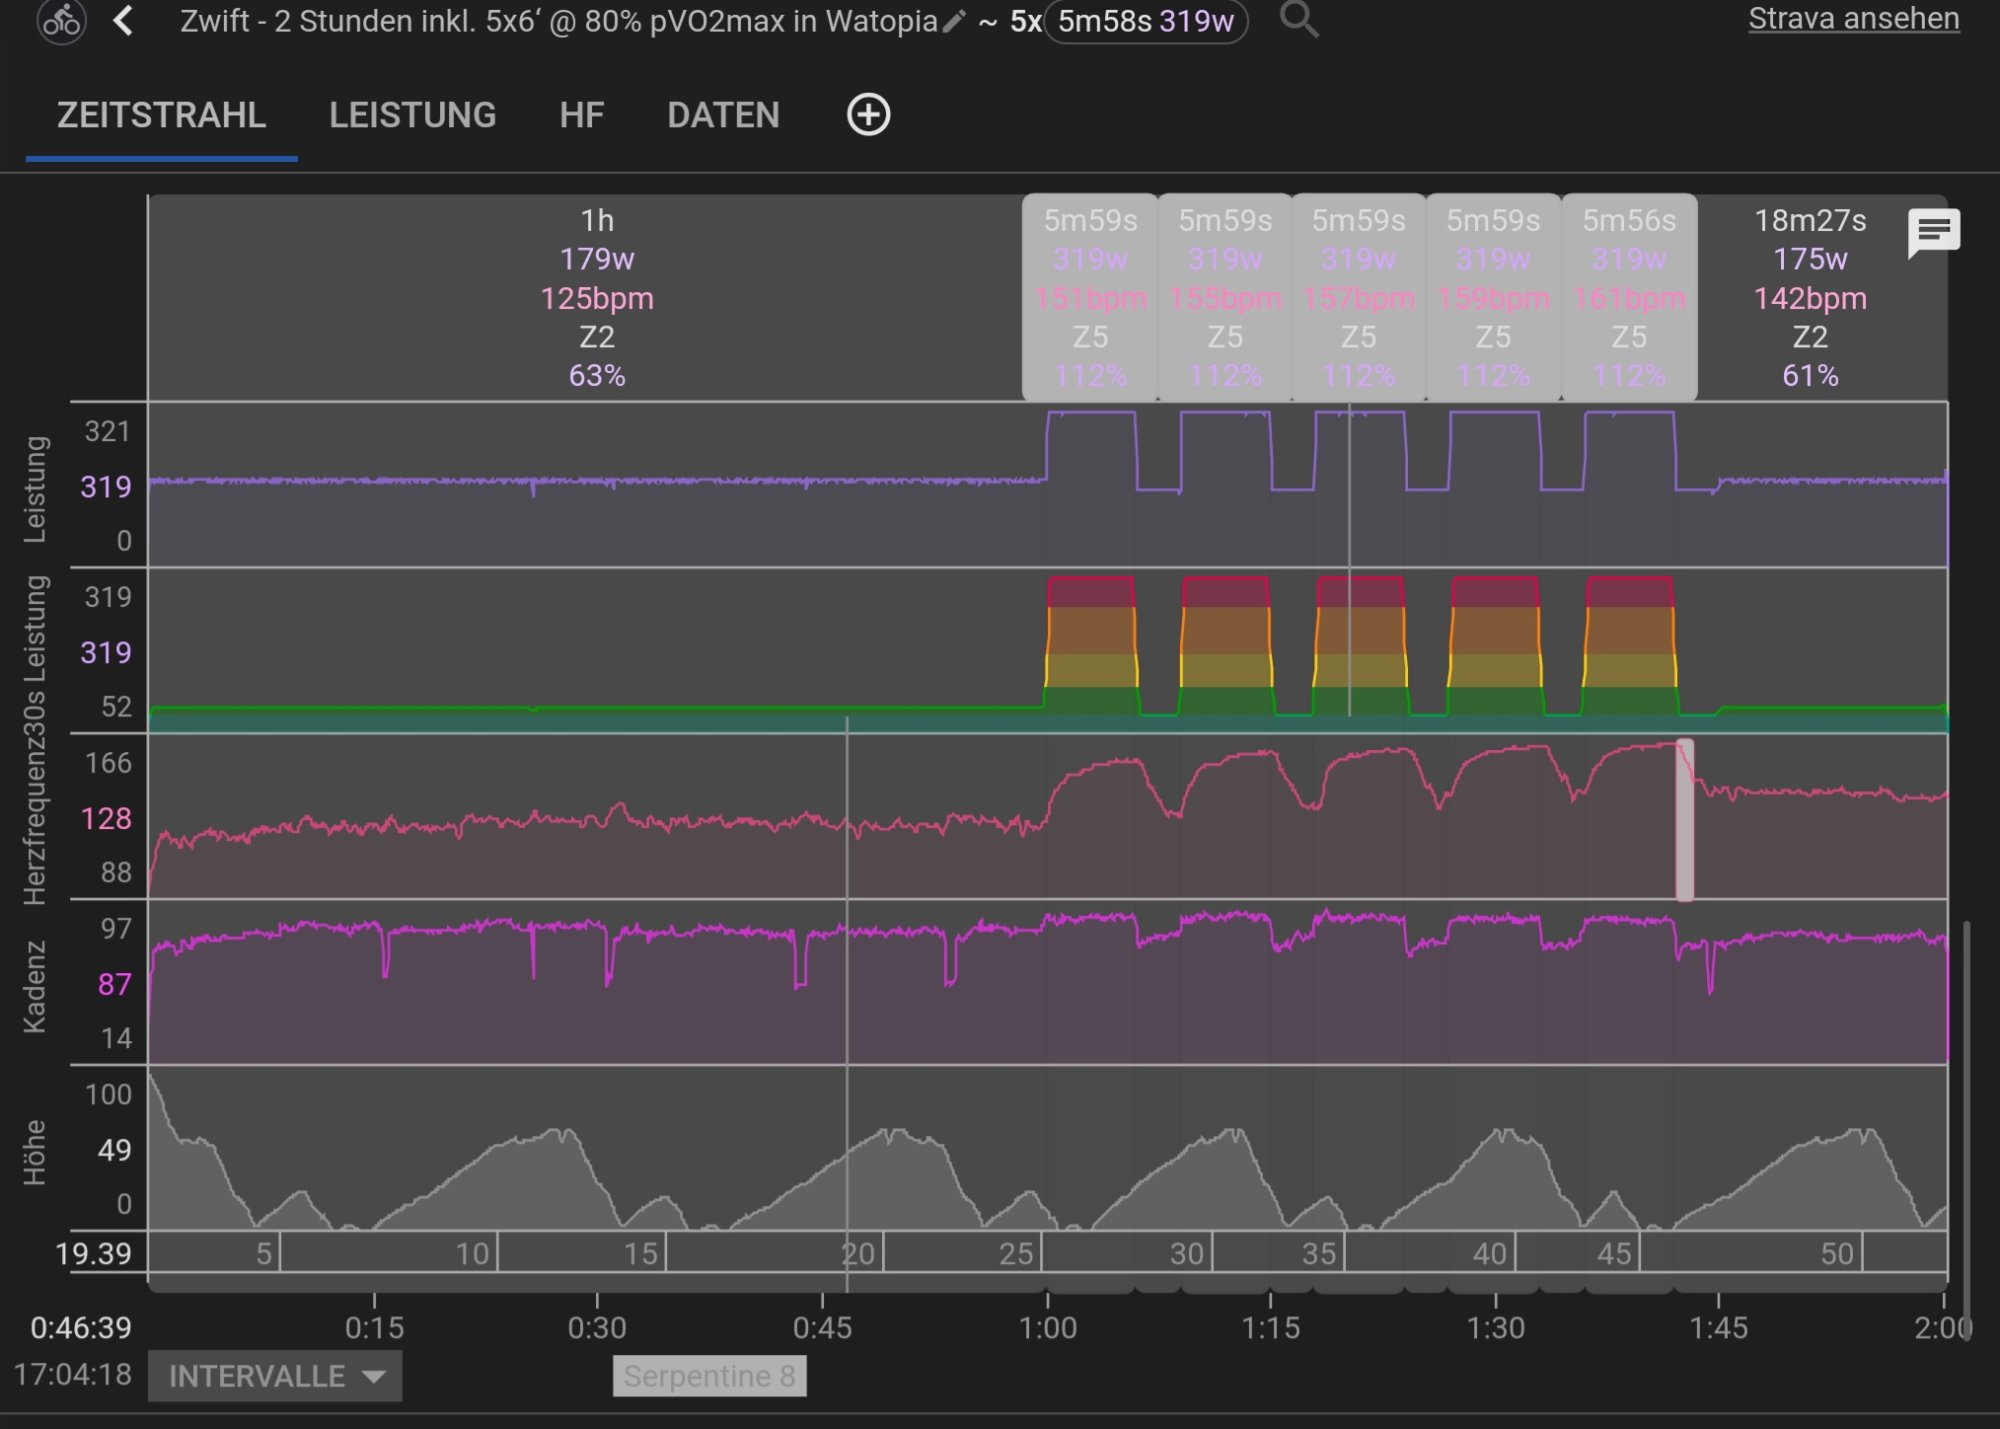Select the interval with 151bpm

1090,298
